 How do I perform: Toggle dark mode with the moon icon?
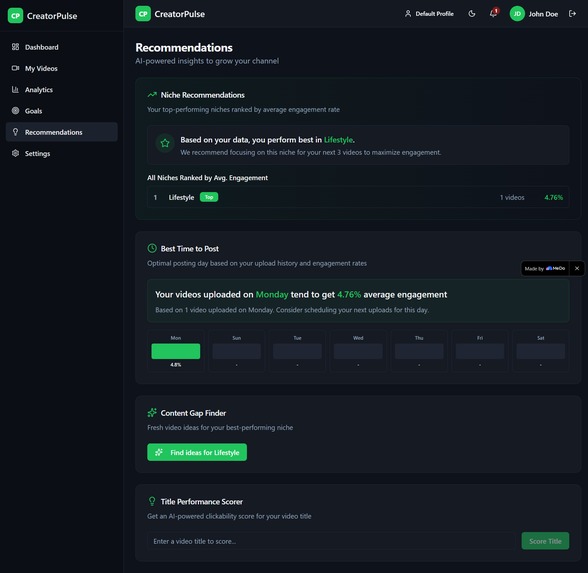coord(472,14)
